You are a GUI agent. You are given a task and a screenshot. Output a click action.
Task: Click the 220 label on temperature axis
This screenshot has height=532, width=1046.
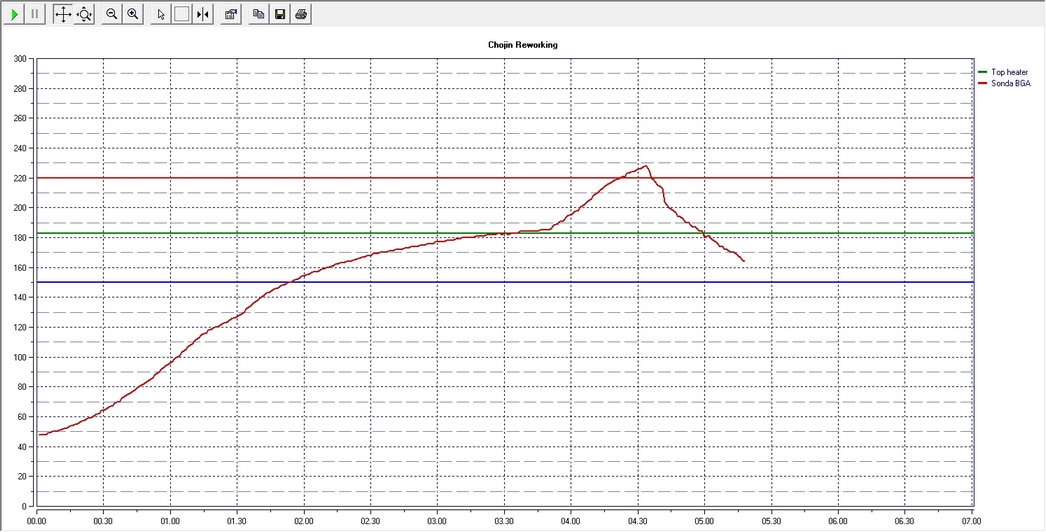tap(19, 178)
